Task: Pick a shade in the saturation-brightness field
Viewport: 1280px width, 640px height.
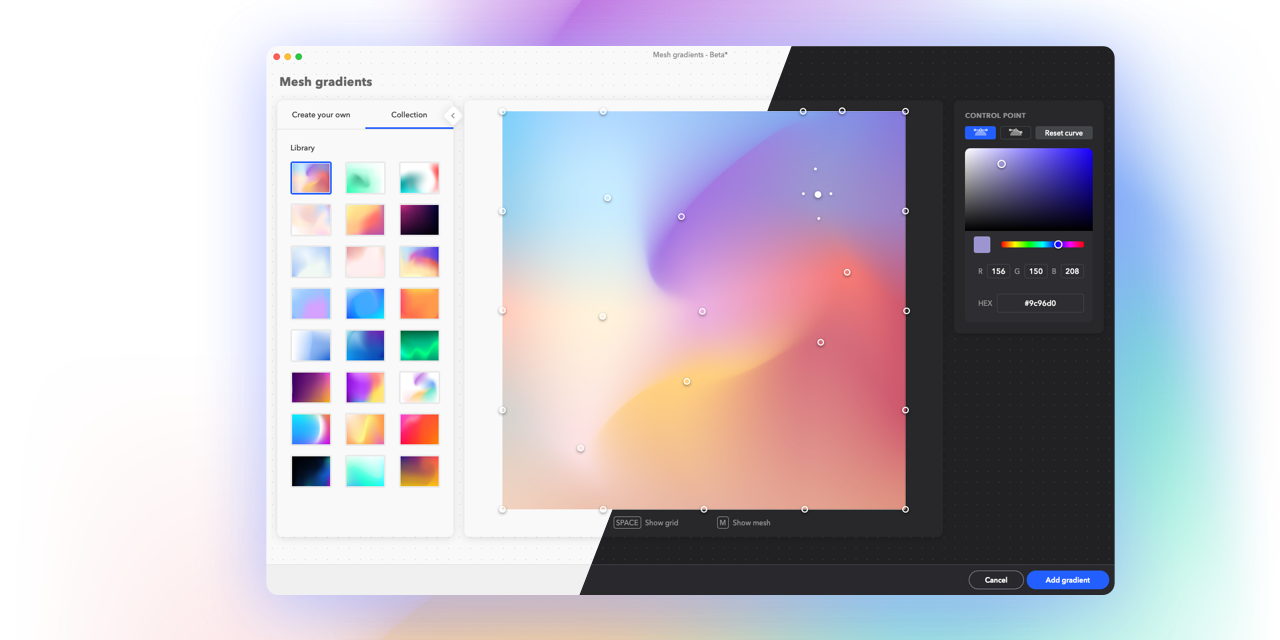Action: point(1028,188)
